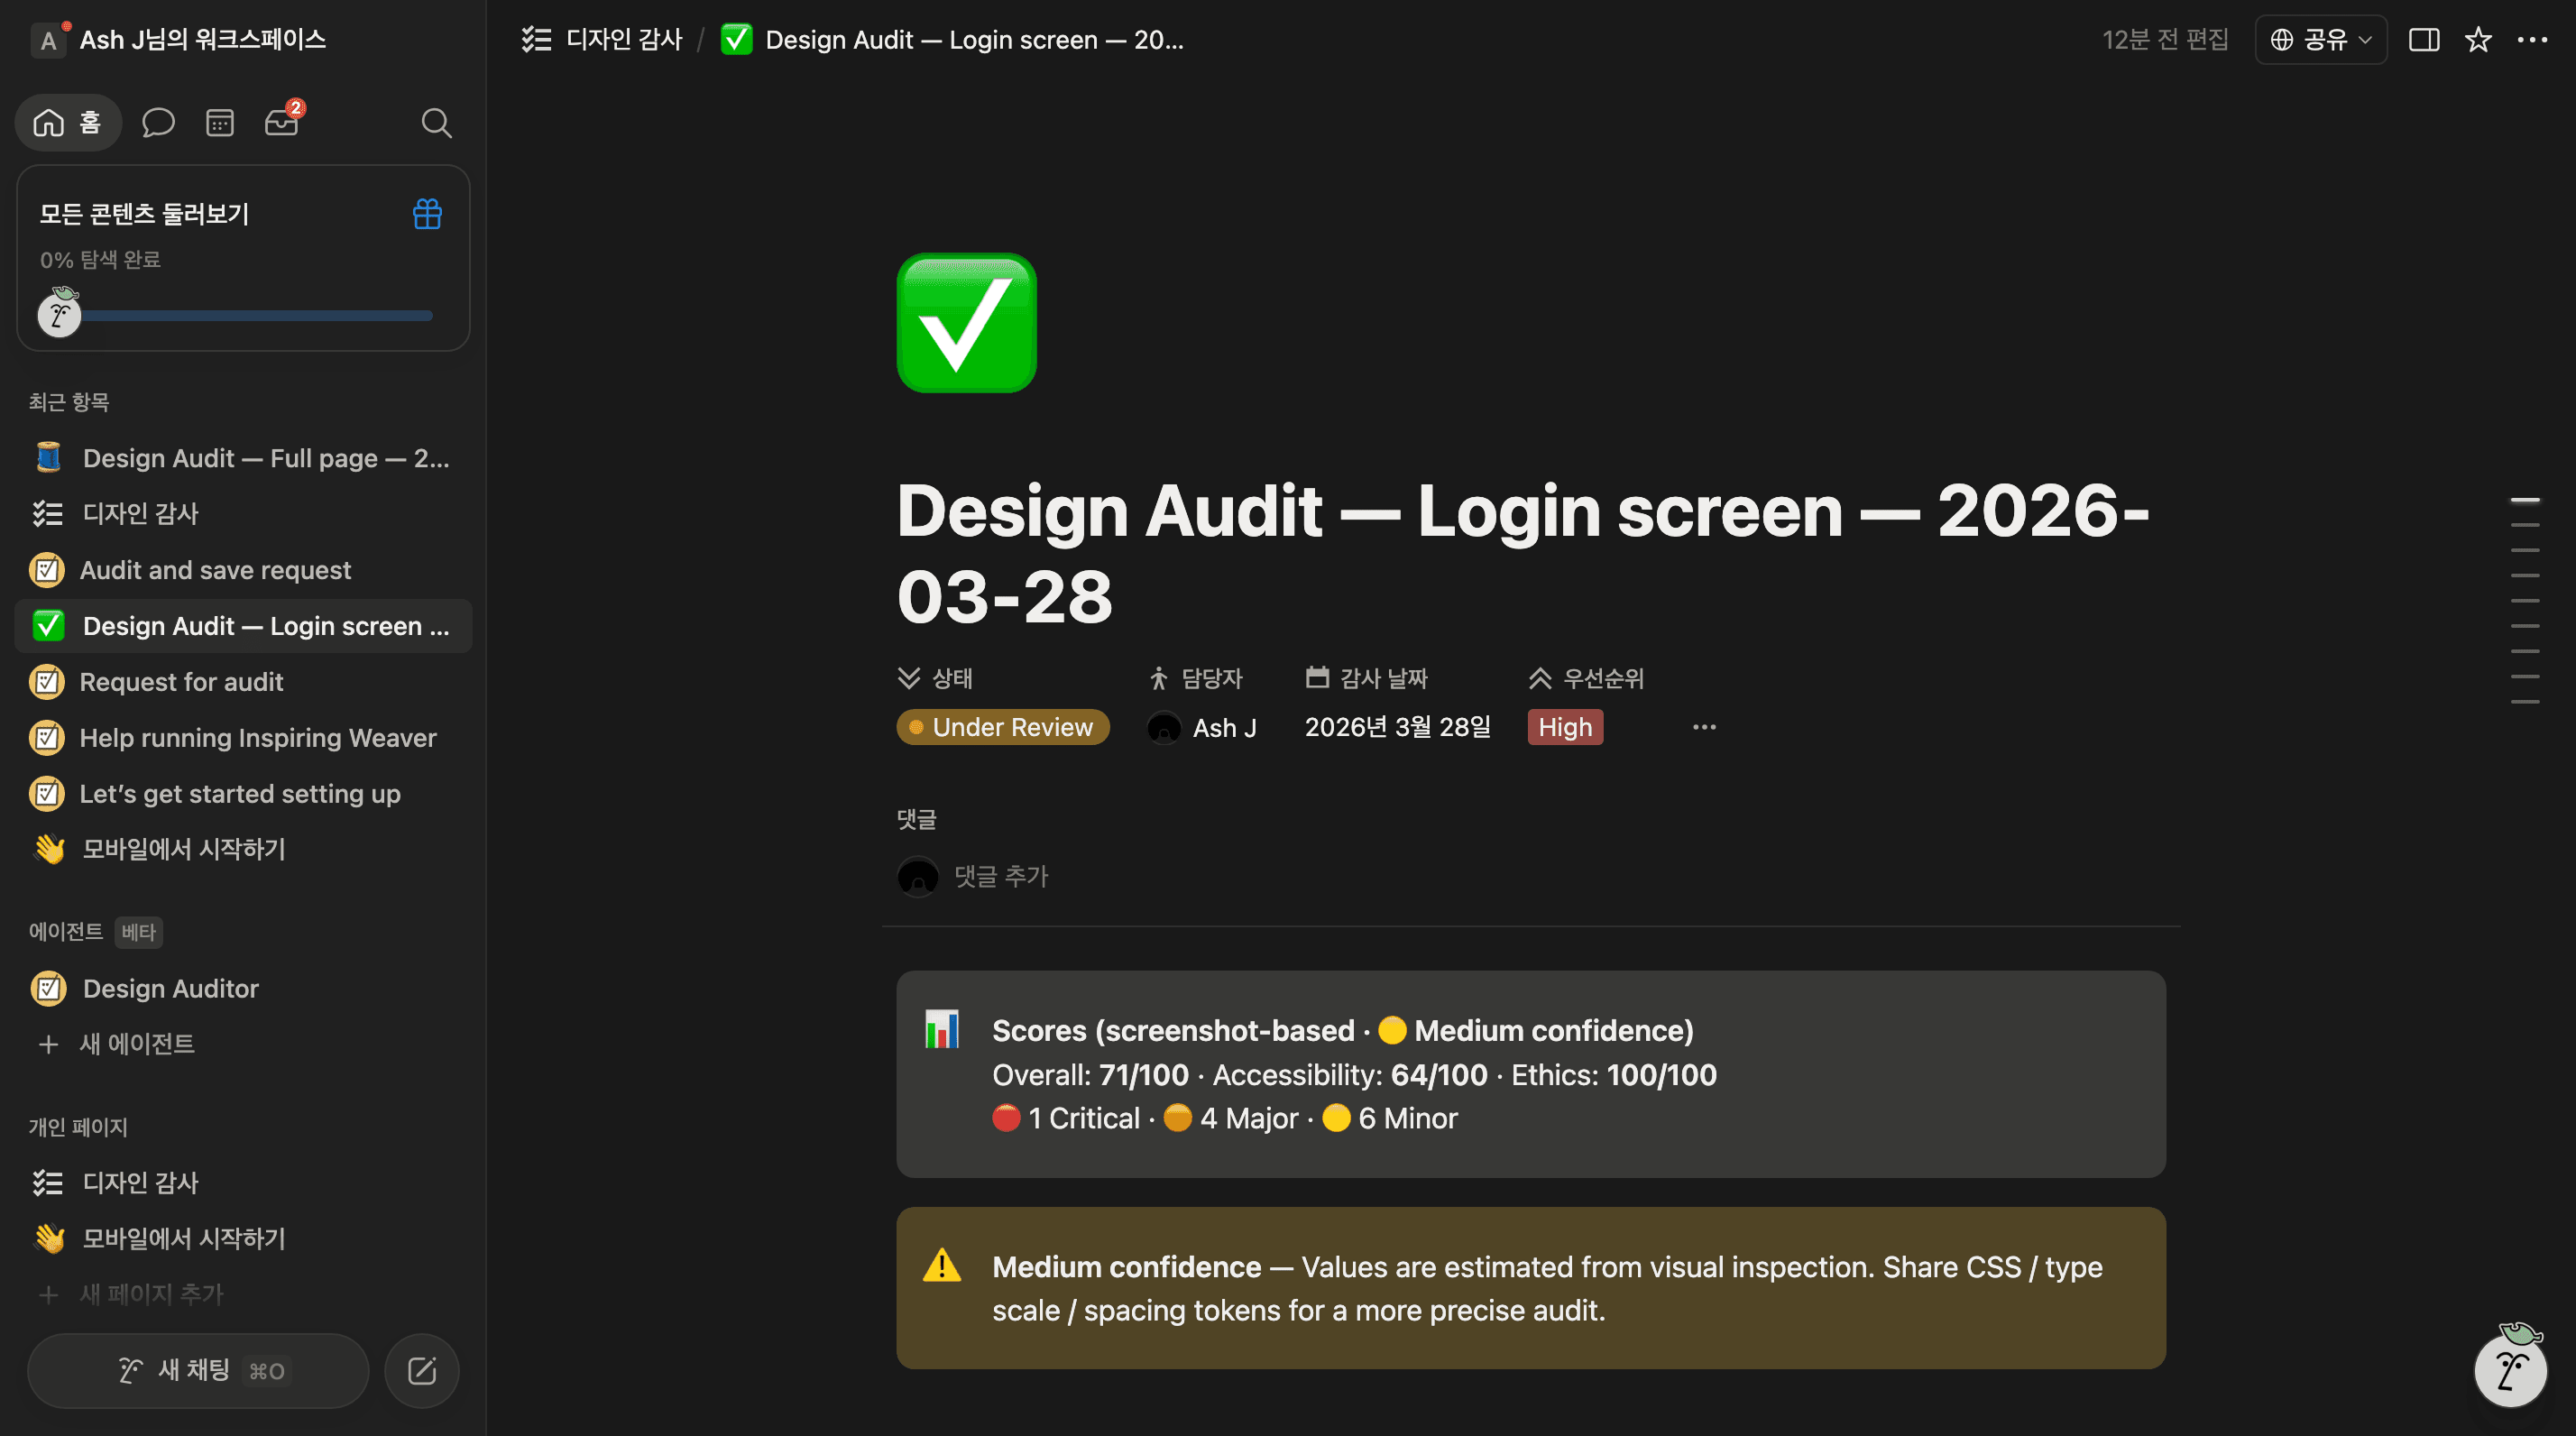Screen dimensions: 2576x1436
Task: Click the 댓글 추가 comment field
Action: [x=1002, y=877]
